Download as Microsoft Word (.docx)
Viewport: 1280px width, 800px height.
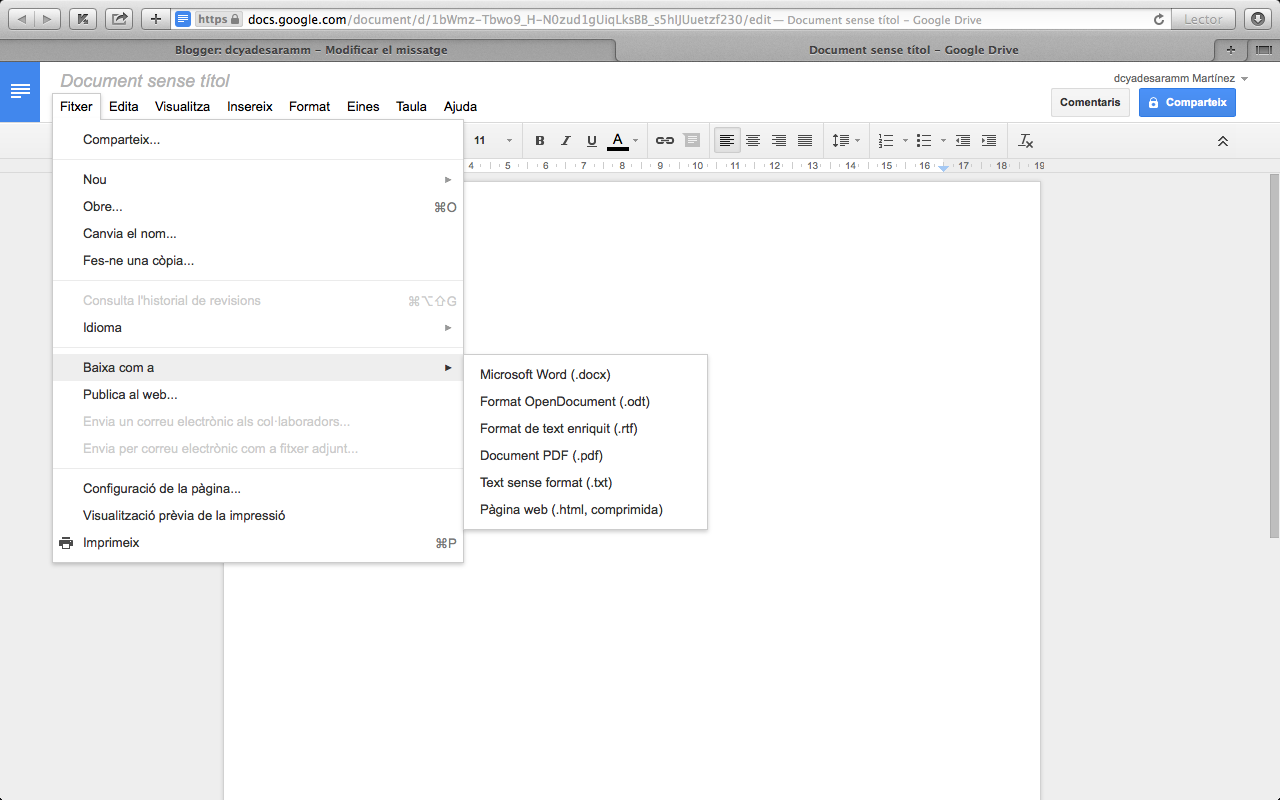pos(586,375)
